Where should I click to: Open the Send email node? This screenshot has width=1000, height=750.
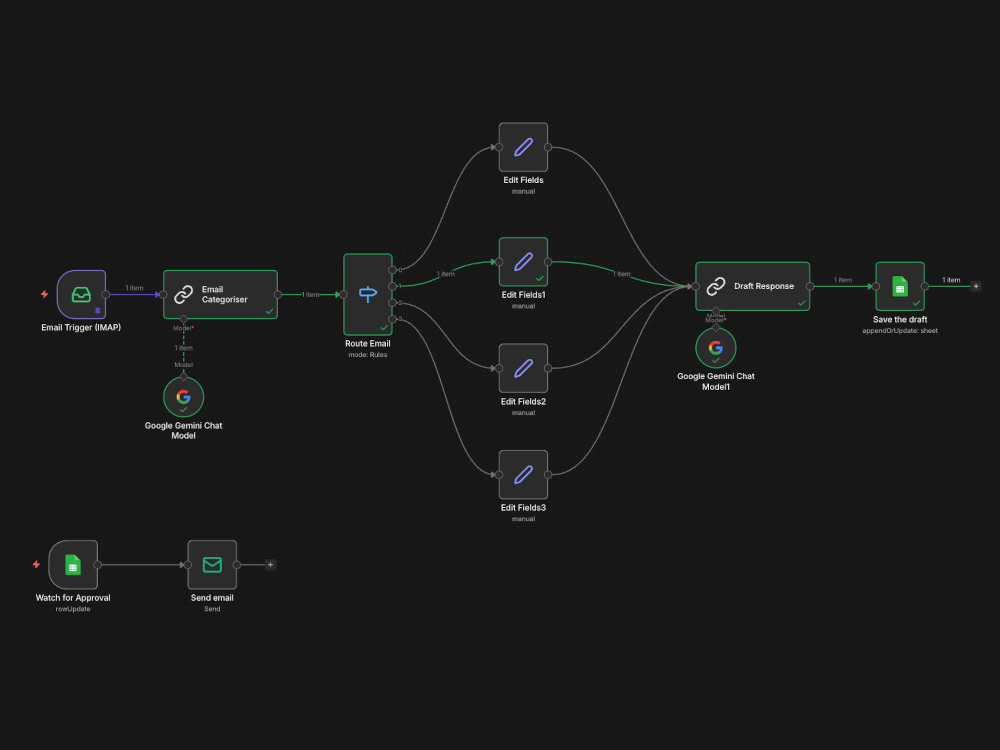[x=212, y=565]
